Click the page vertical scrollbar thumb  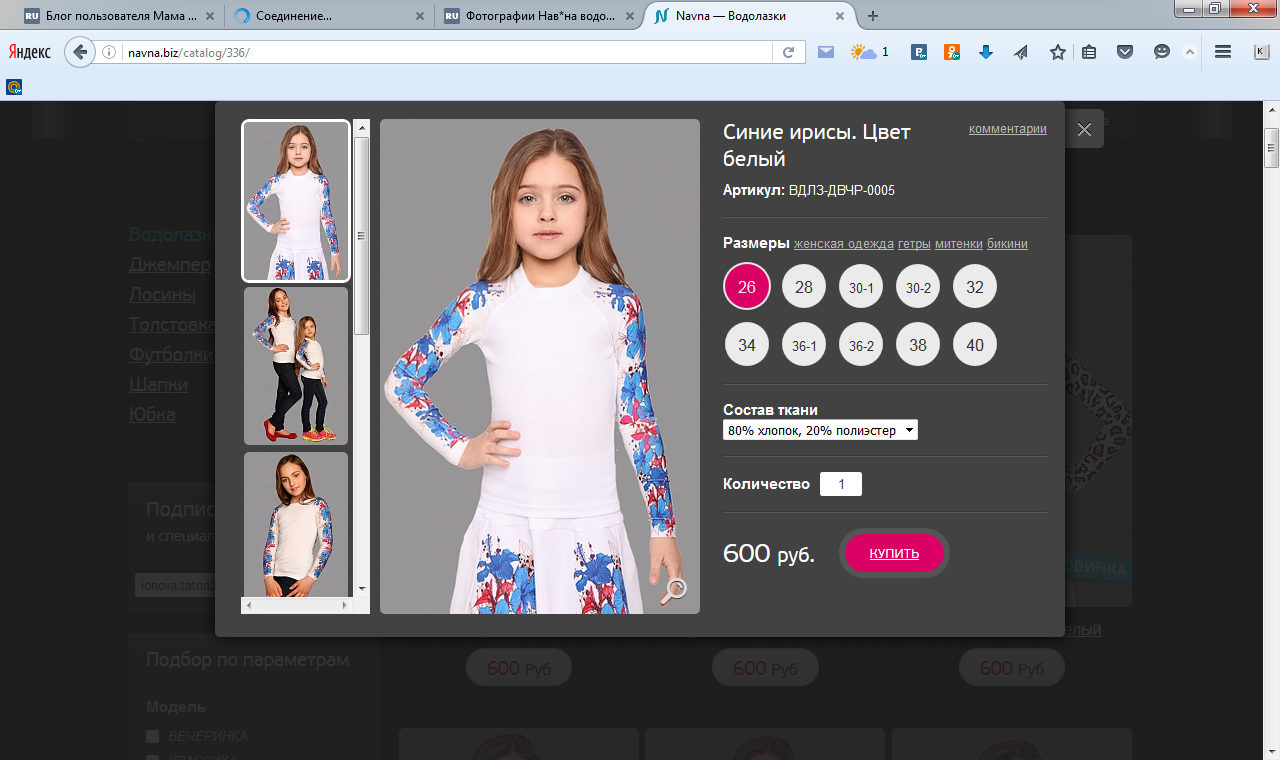[1271, 148]
